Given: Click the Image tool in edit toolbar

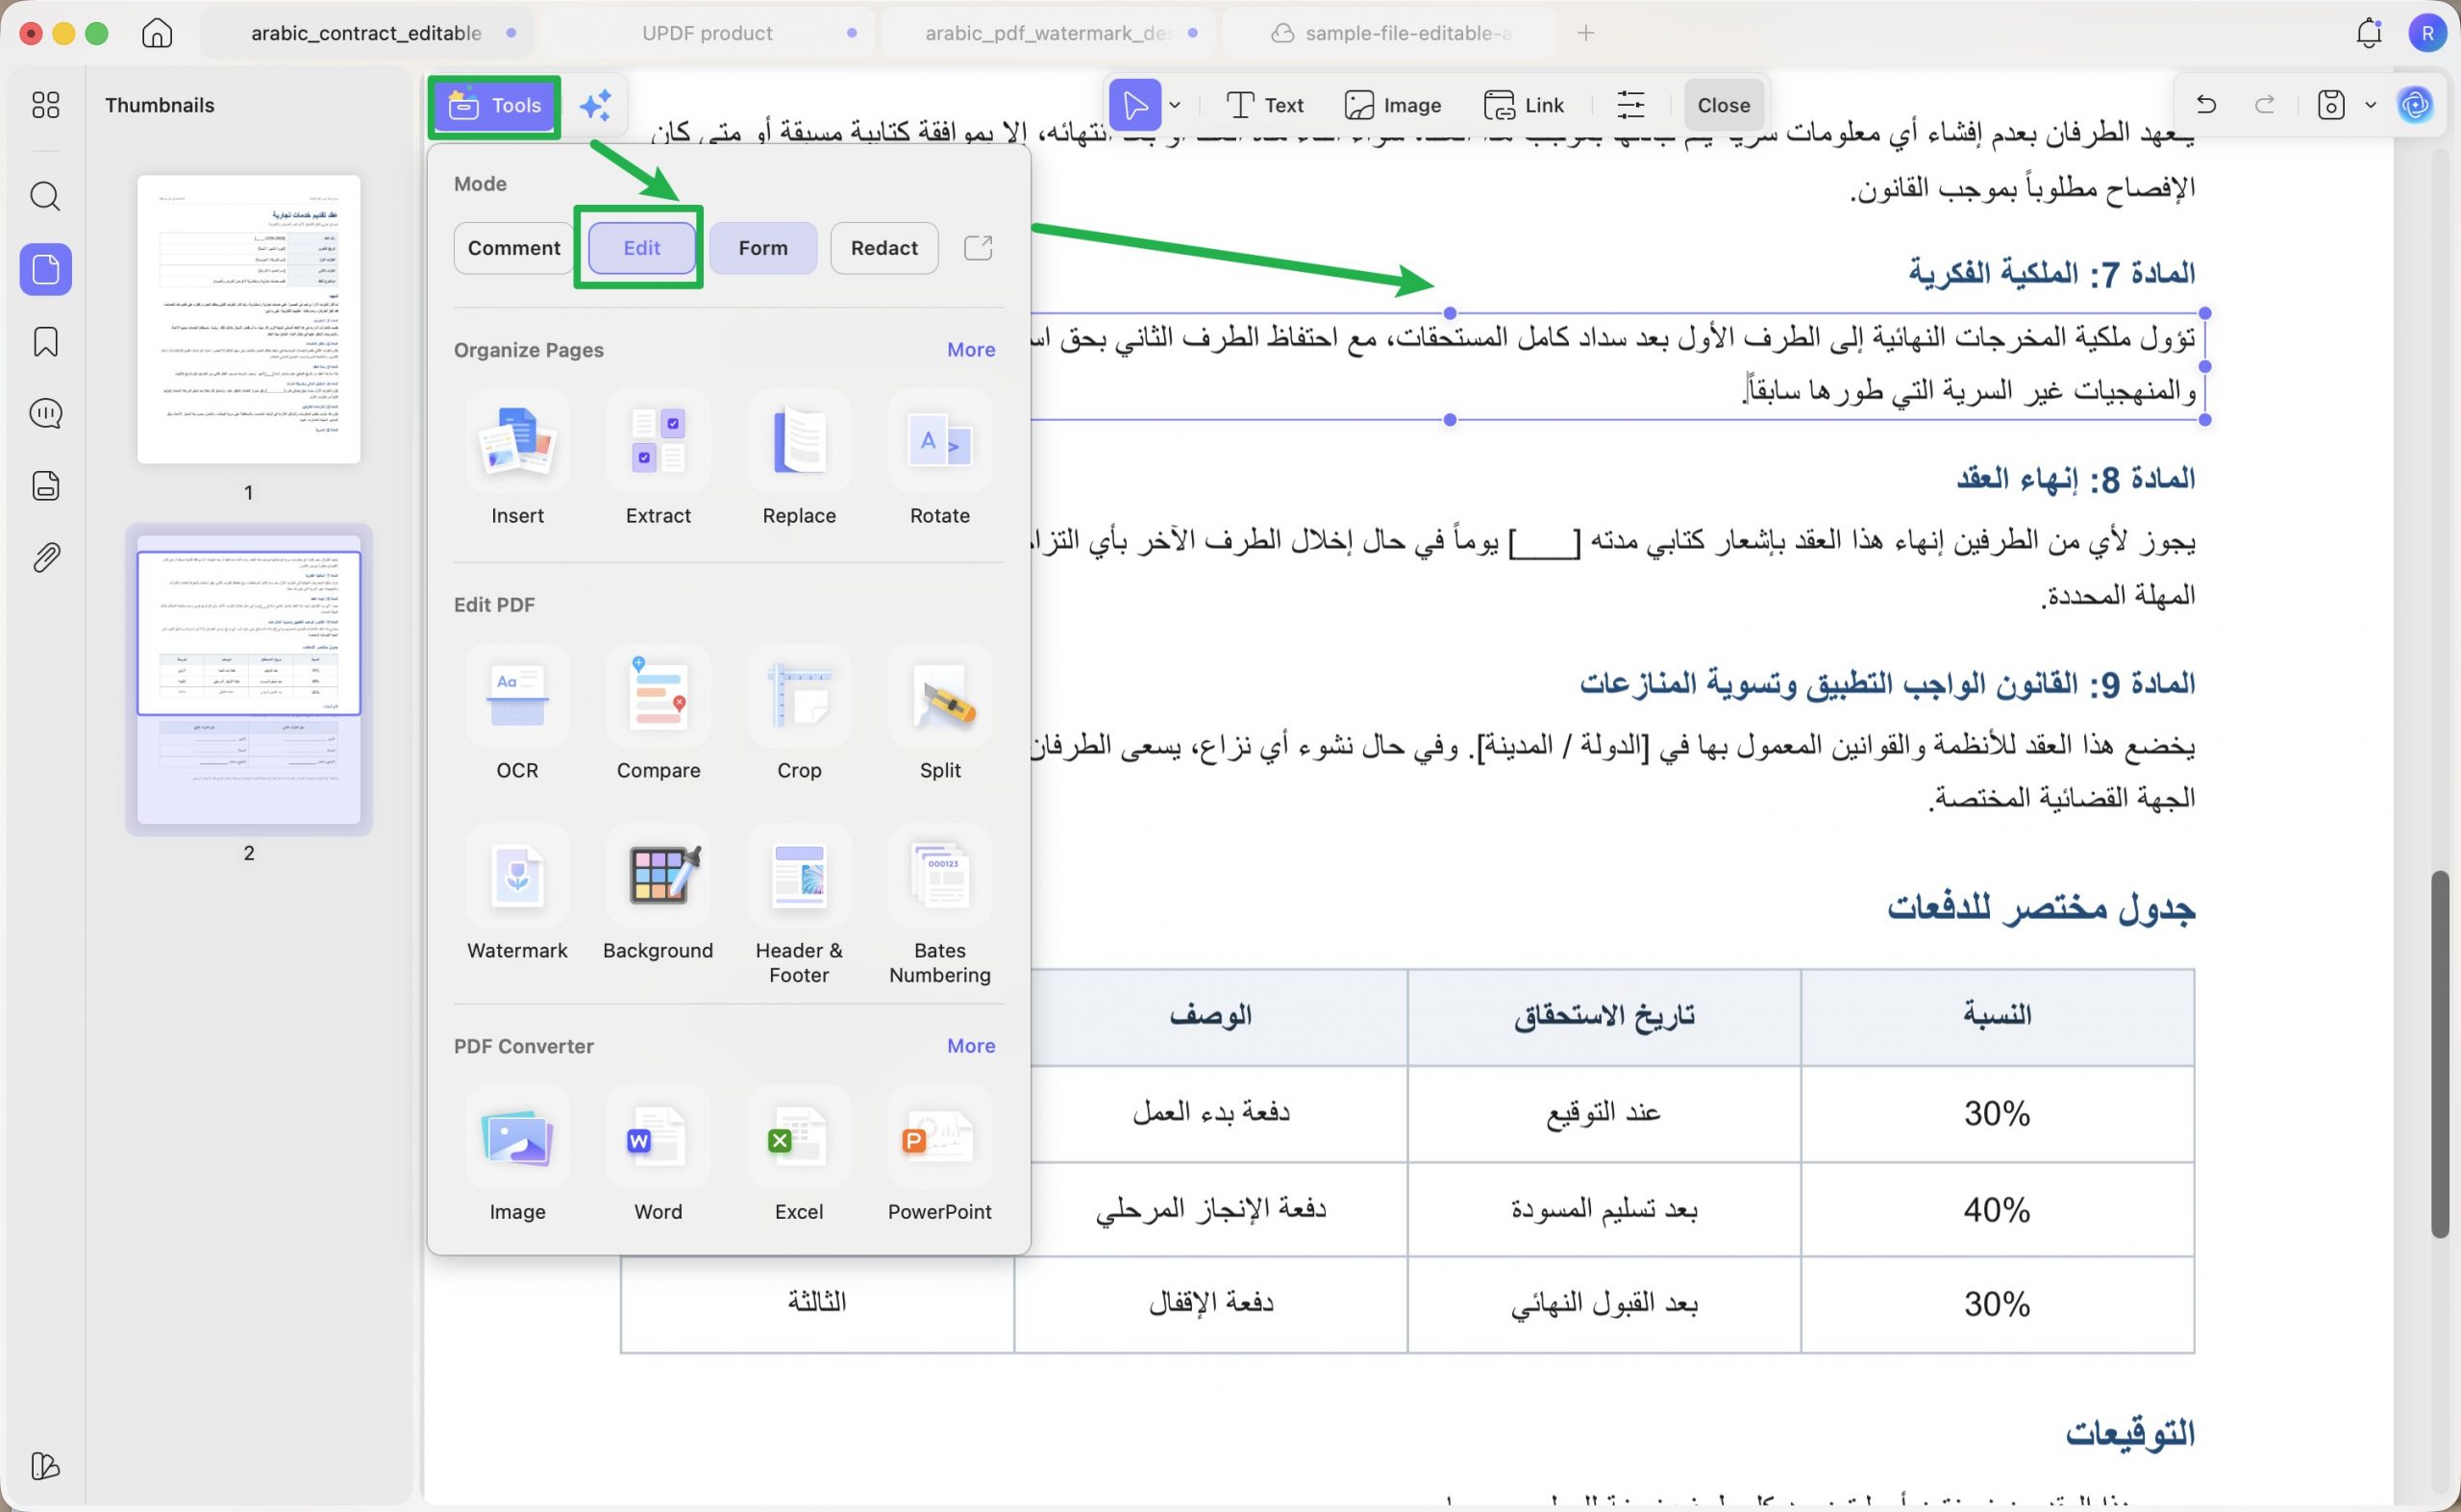Looking at the screenshot, I should [x=1393, y=104].
